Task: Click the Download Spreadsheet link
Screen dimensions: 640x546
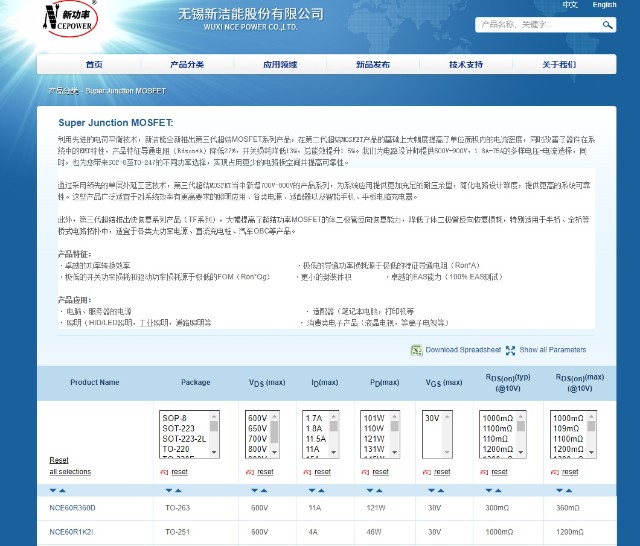Action: [x=463, y=350]
